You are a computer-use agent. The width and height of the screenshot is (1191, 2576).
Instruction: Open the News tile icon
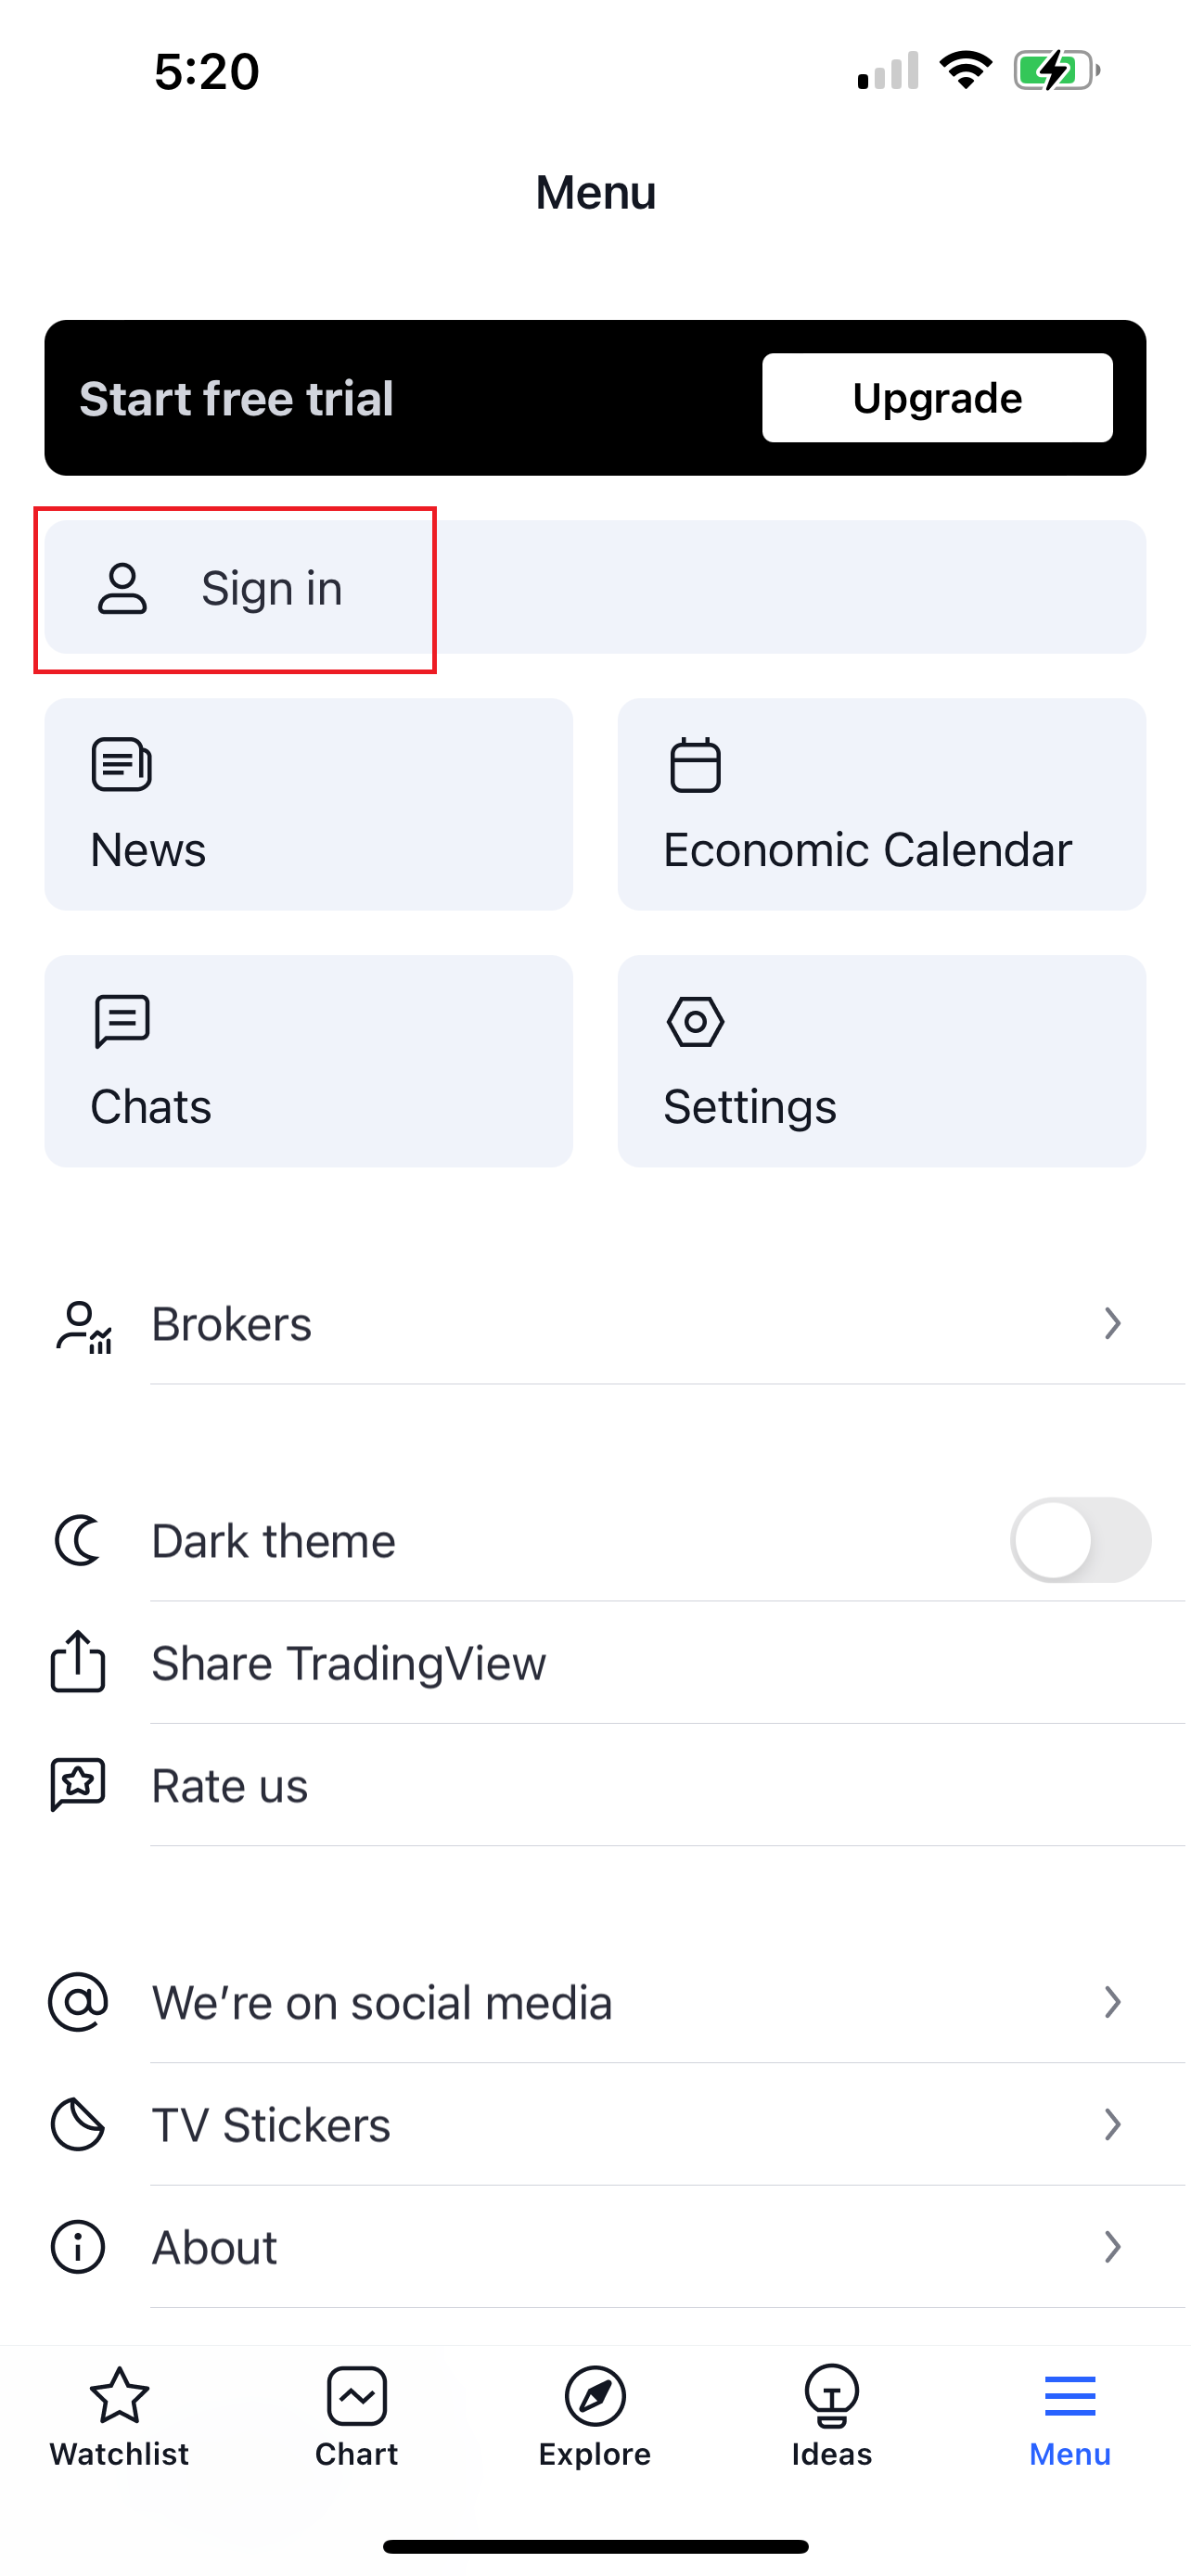(121, 765)
